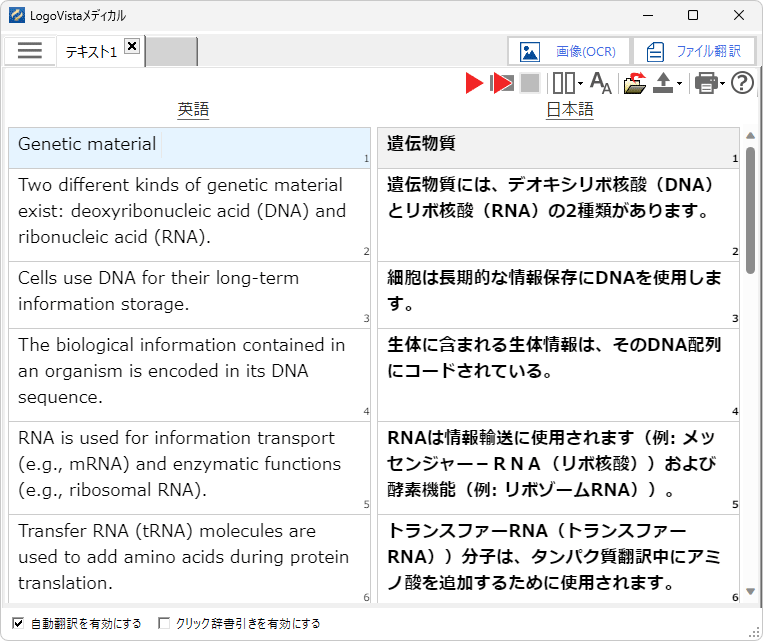
Task: Open the 画像(OCR) button
Action: 569,51
